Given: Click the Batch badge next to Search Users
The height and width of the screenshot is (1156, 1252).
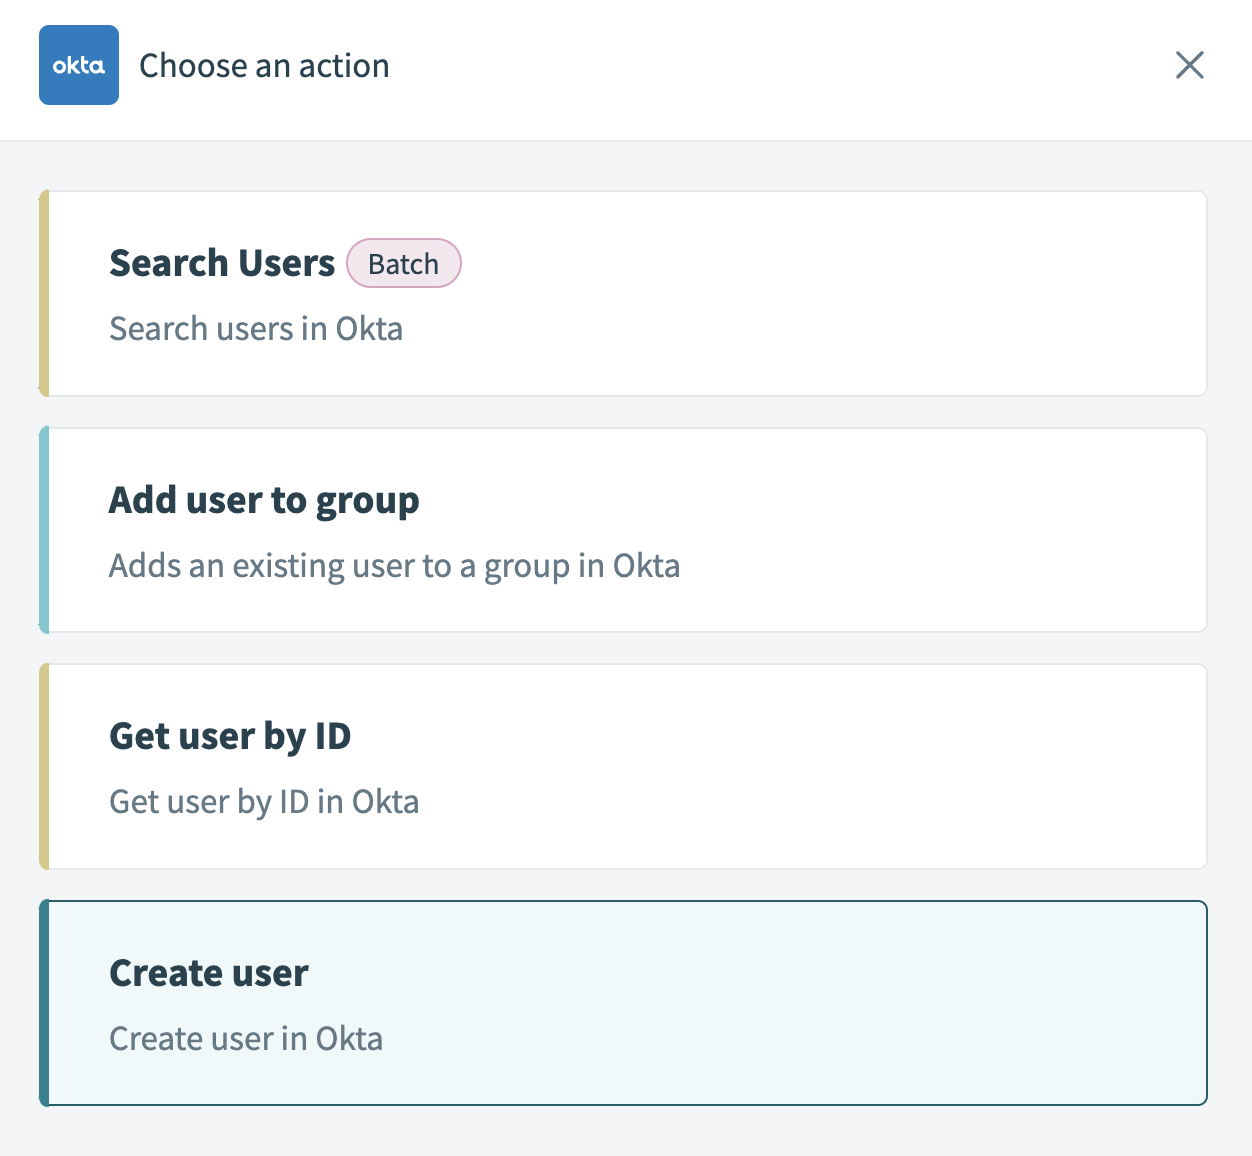Looking at the screenshot, I should pos(403,263).
